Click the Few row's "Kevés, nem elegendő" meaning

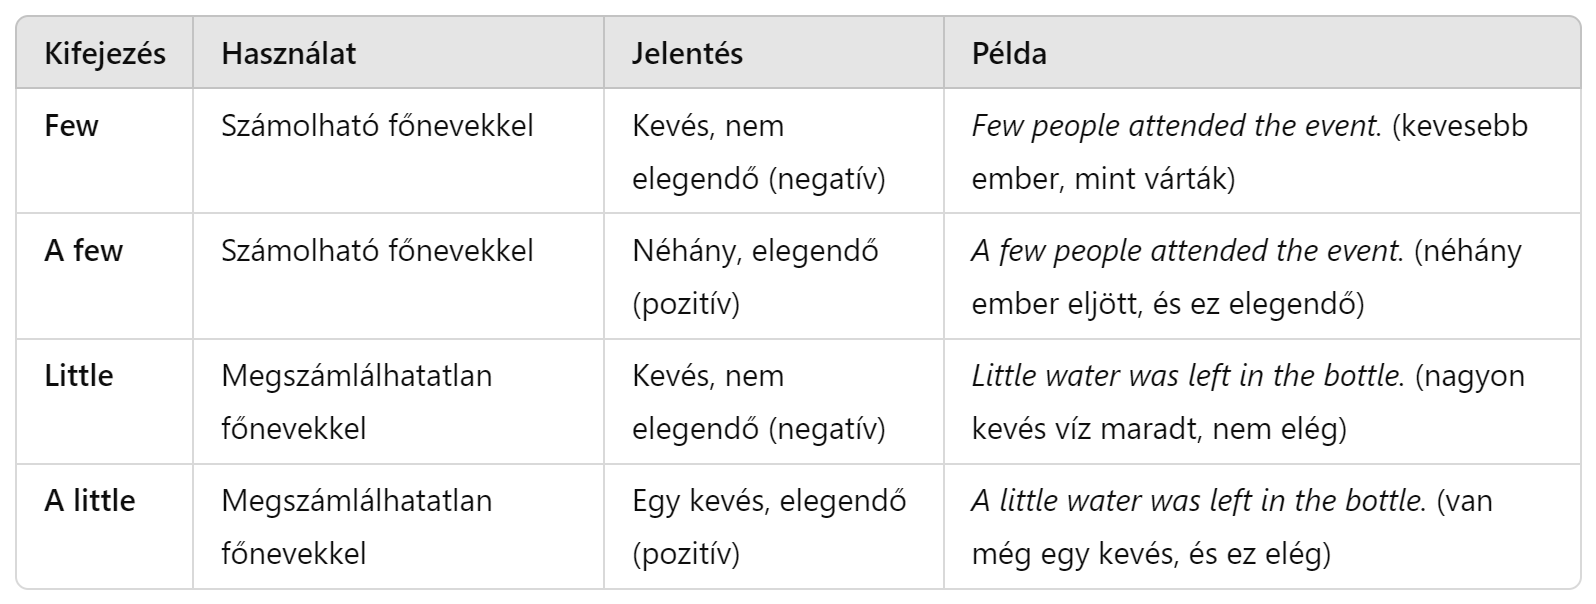point(759,152)
